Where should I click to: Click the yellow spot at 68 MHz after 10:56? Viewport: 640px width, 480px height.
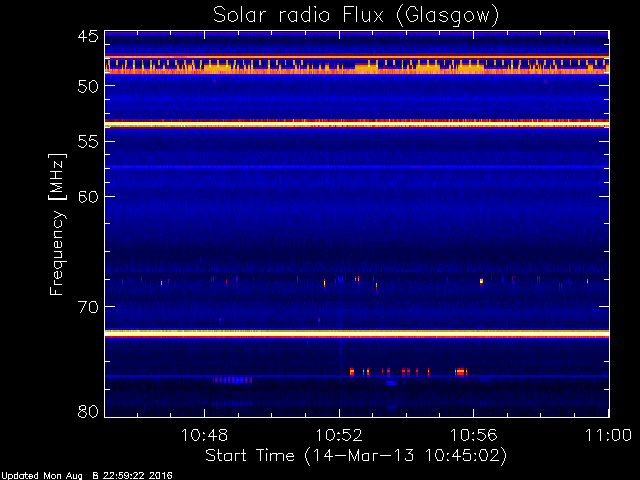481,281
